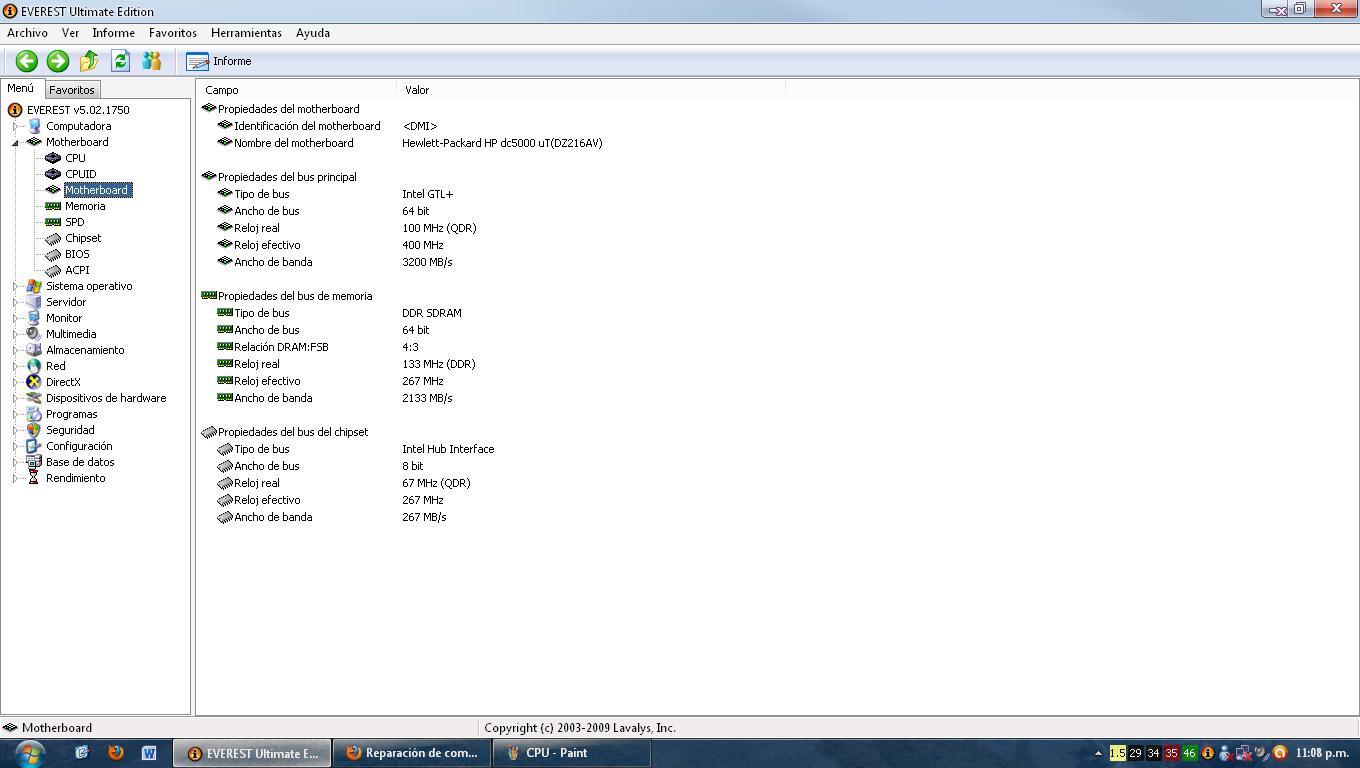This screenshot has height=768, width=1360.
Task: Switch to the Favoritos tab in sidebar
Action: click(x=71, y=90)
